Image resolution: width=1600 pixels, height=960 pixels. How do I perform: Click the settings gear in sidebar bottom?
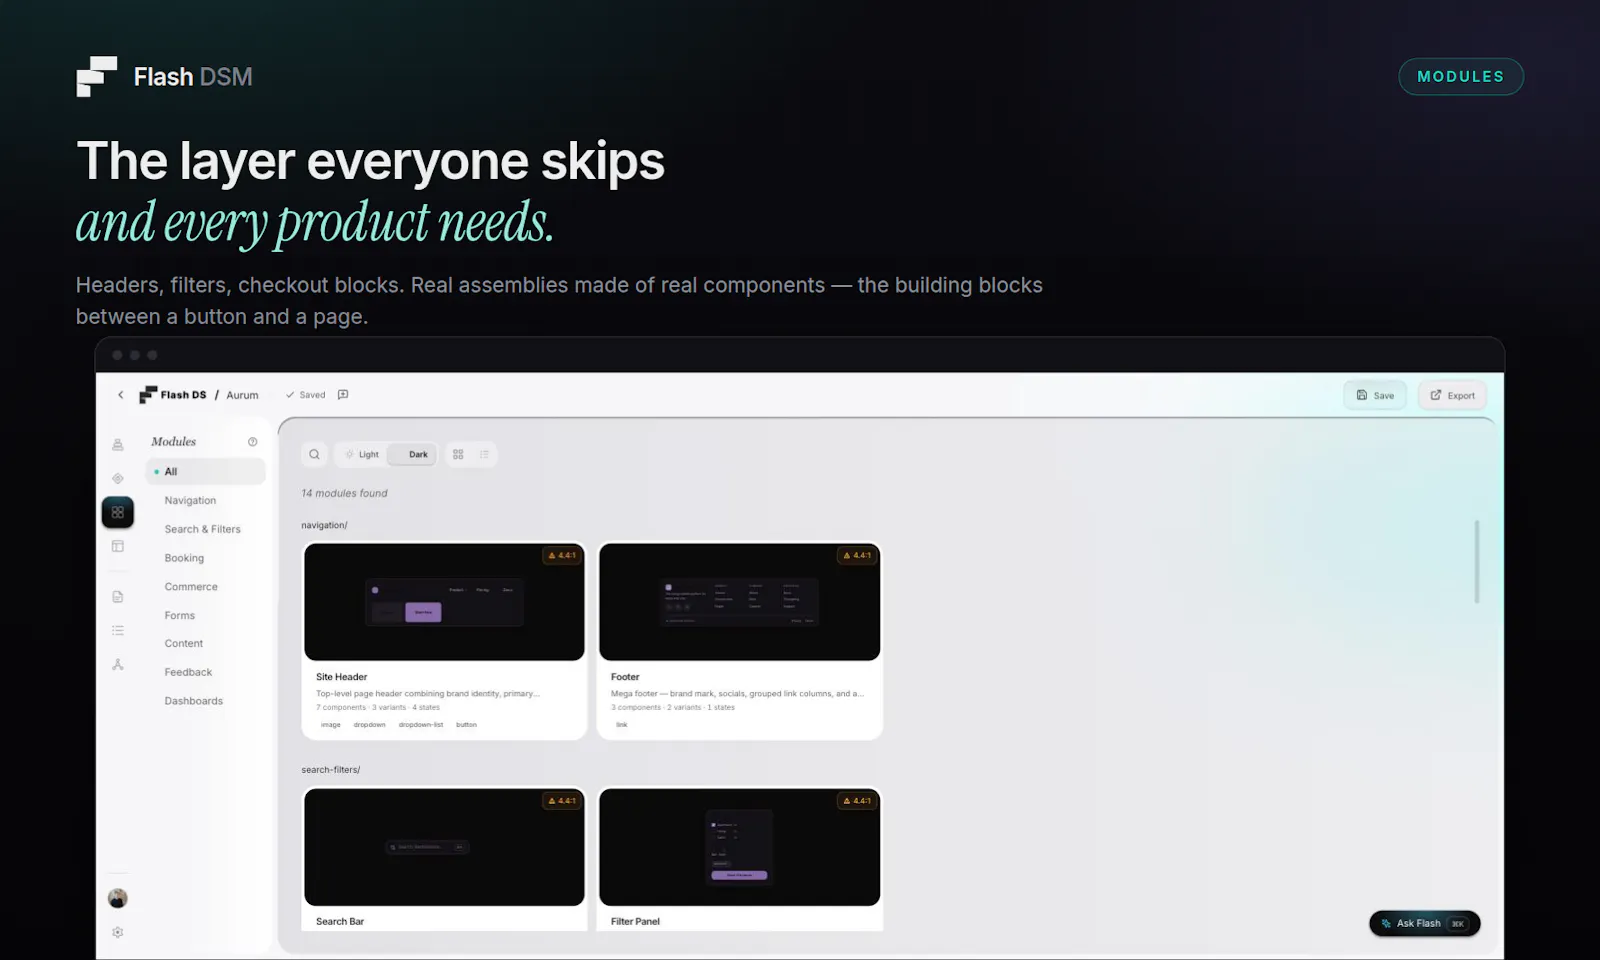point(118,932)
